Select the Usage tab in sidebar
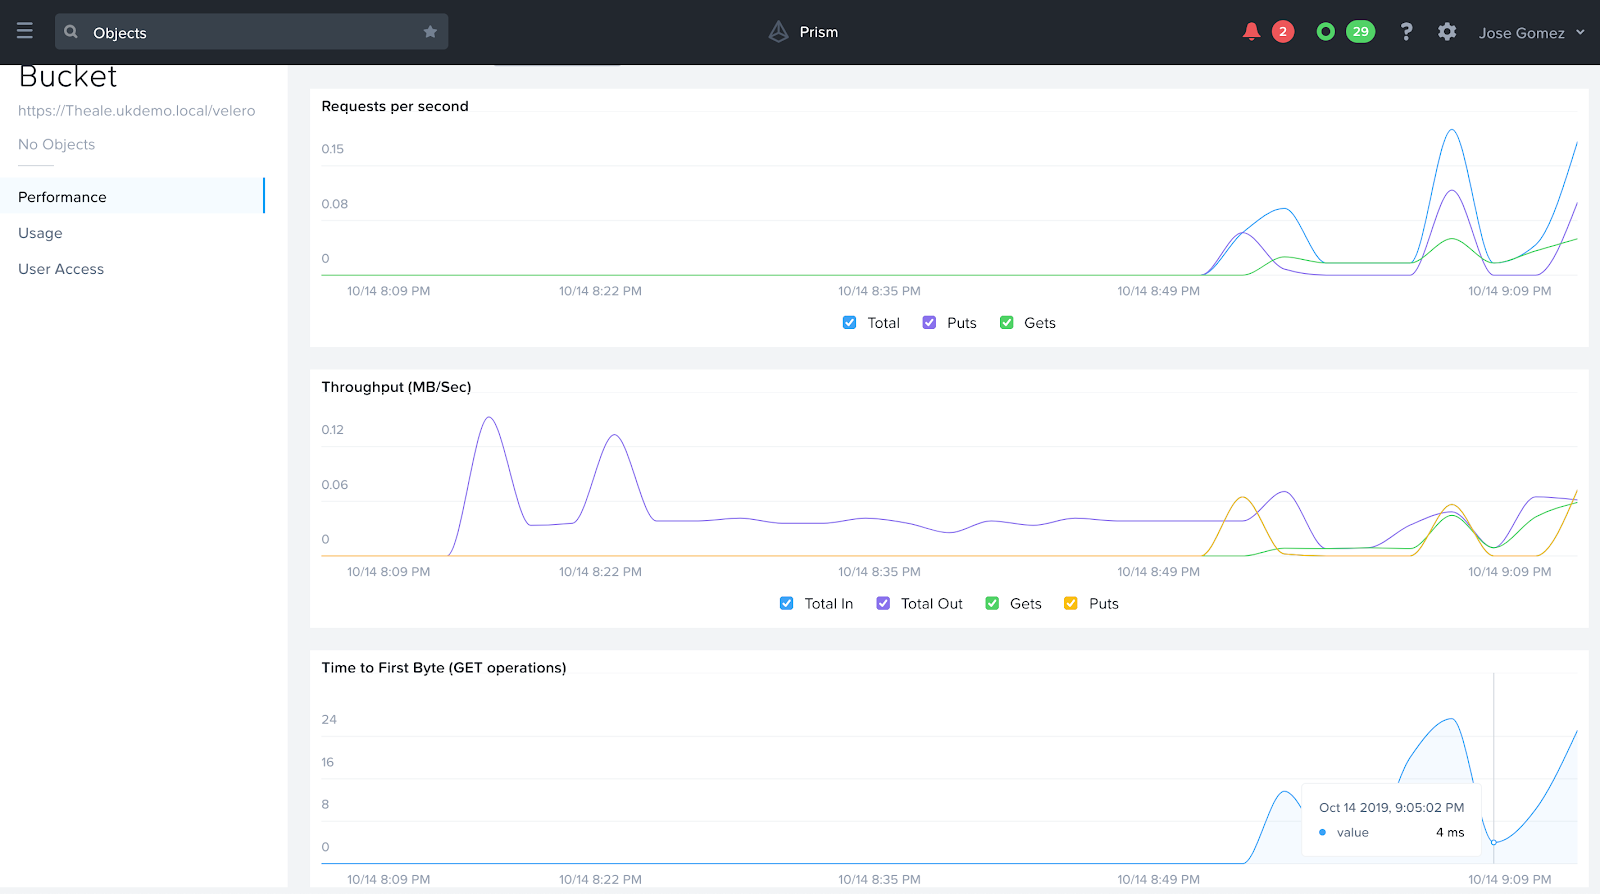Image resolution: width=1600 pixels, height=894 pixels. (40, 233)
